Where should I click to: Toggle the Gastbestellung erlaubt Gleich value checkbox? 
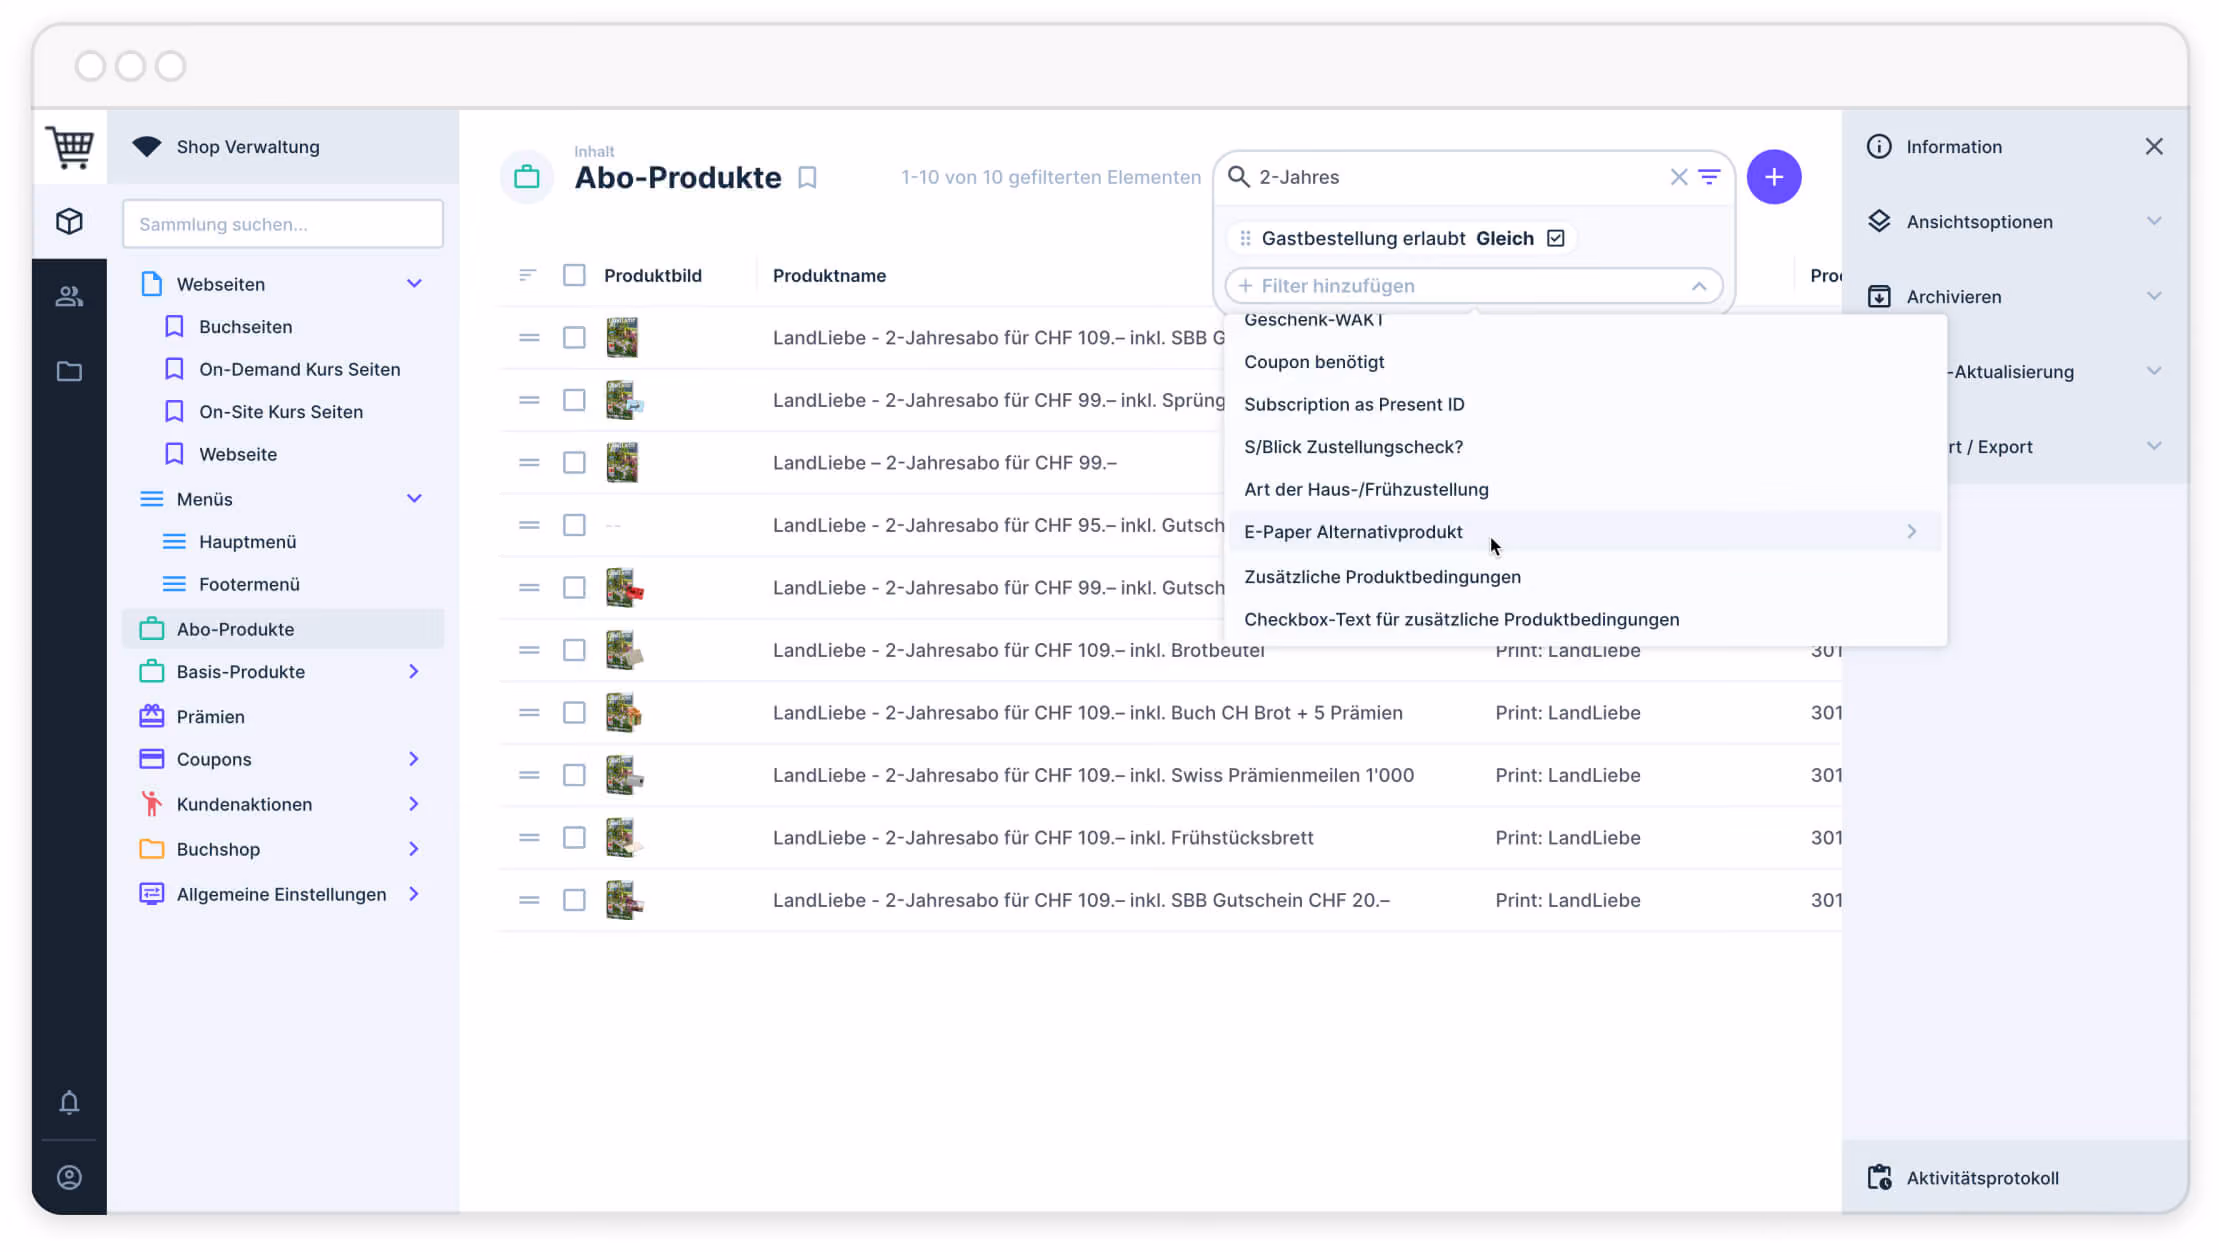[1555, 238]
